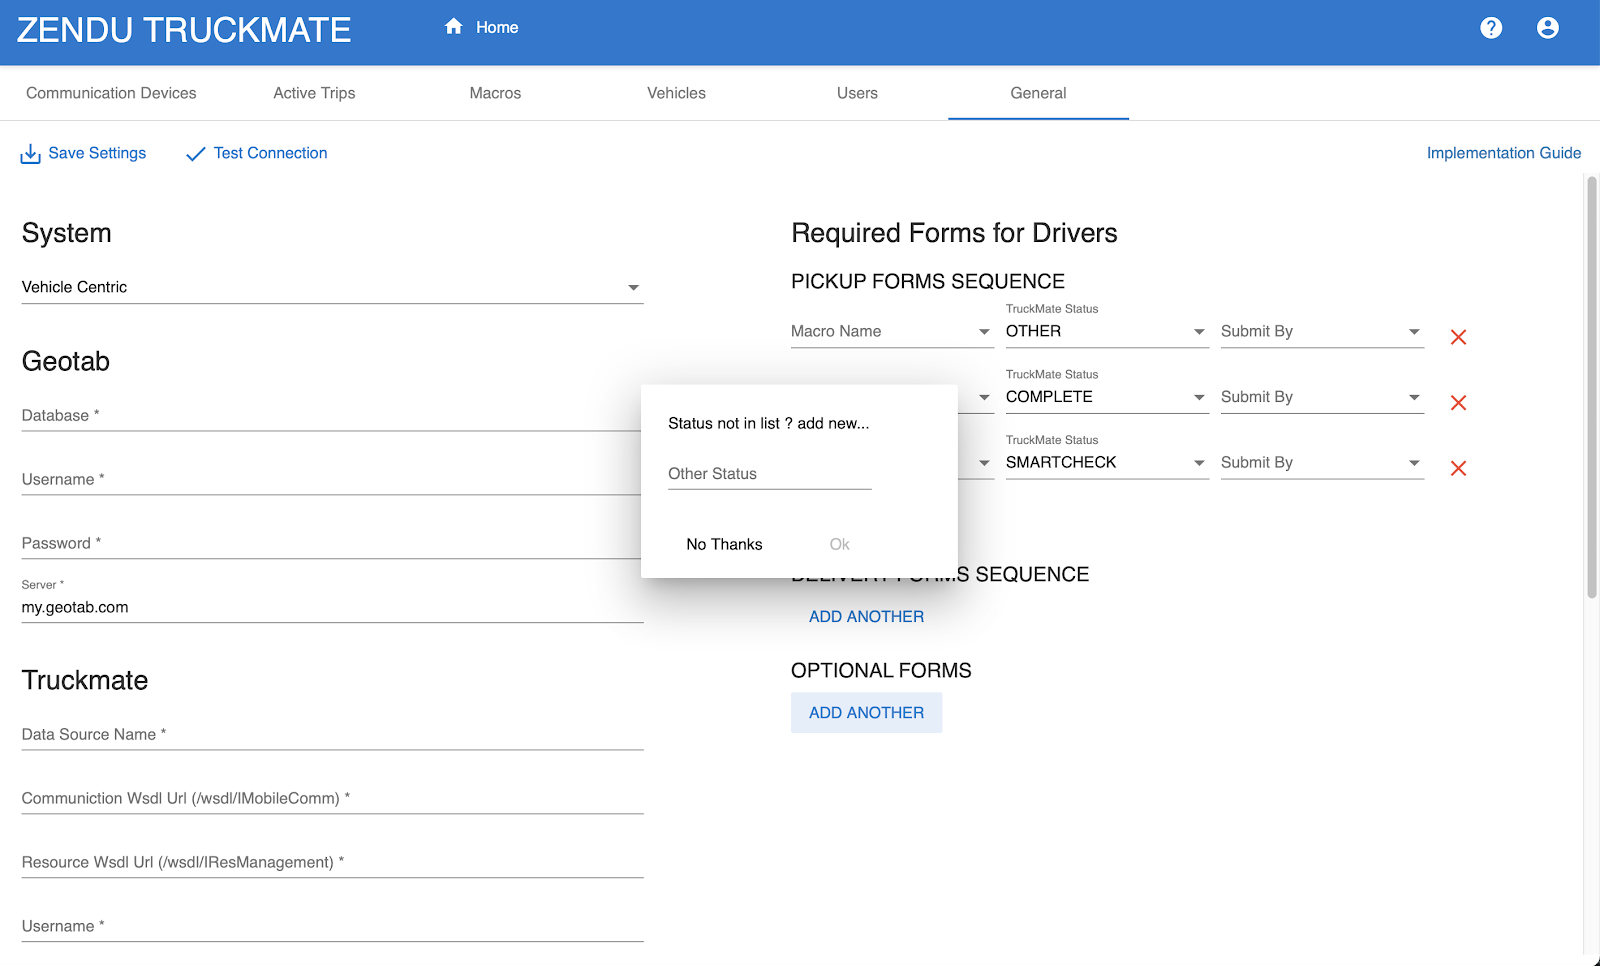
Task: Open the COMPLETE TruckMate Status dropdown
Action: [x=1107, y=397]
